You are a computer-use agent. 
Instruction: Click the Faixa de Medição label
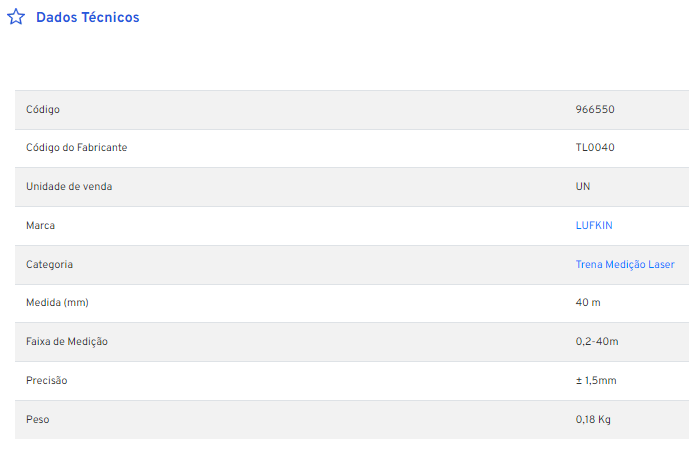click(67, 342)
